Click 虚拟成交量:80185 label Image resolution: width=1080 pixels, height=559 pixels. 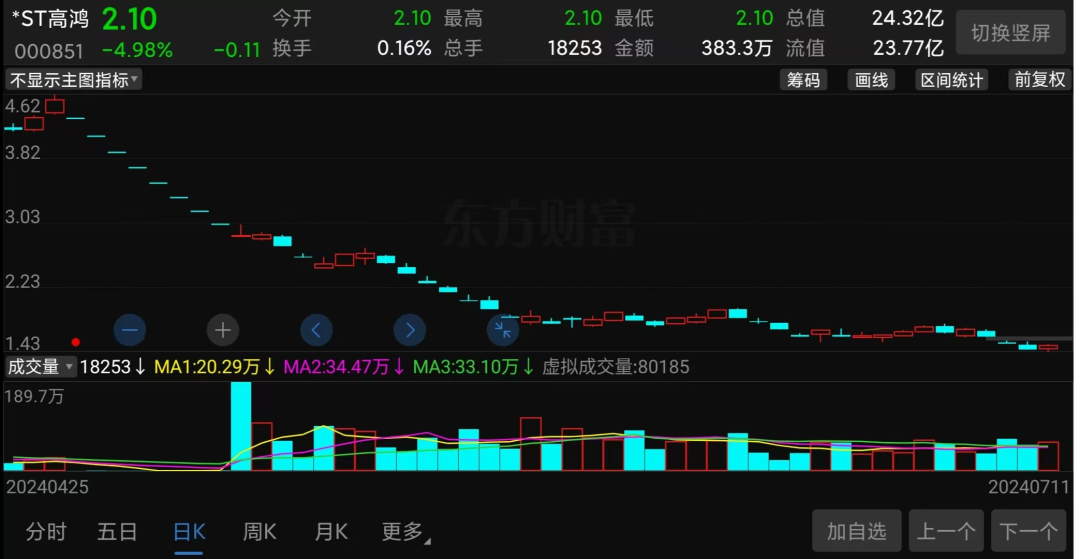tap(616, 367)
